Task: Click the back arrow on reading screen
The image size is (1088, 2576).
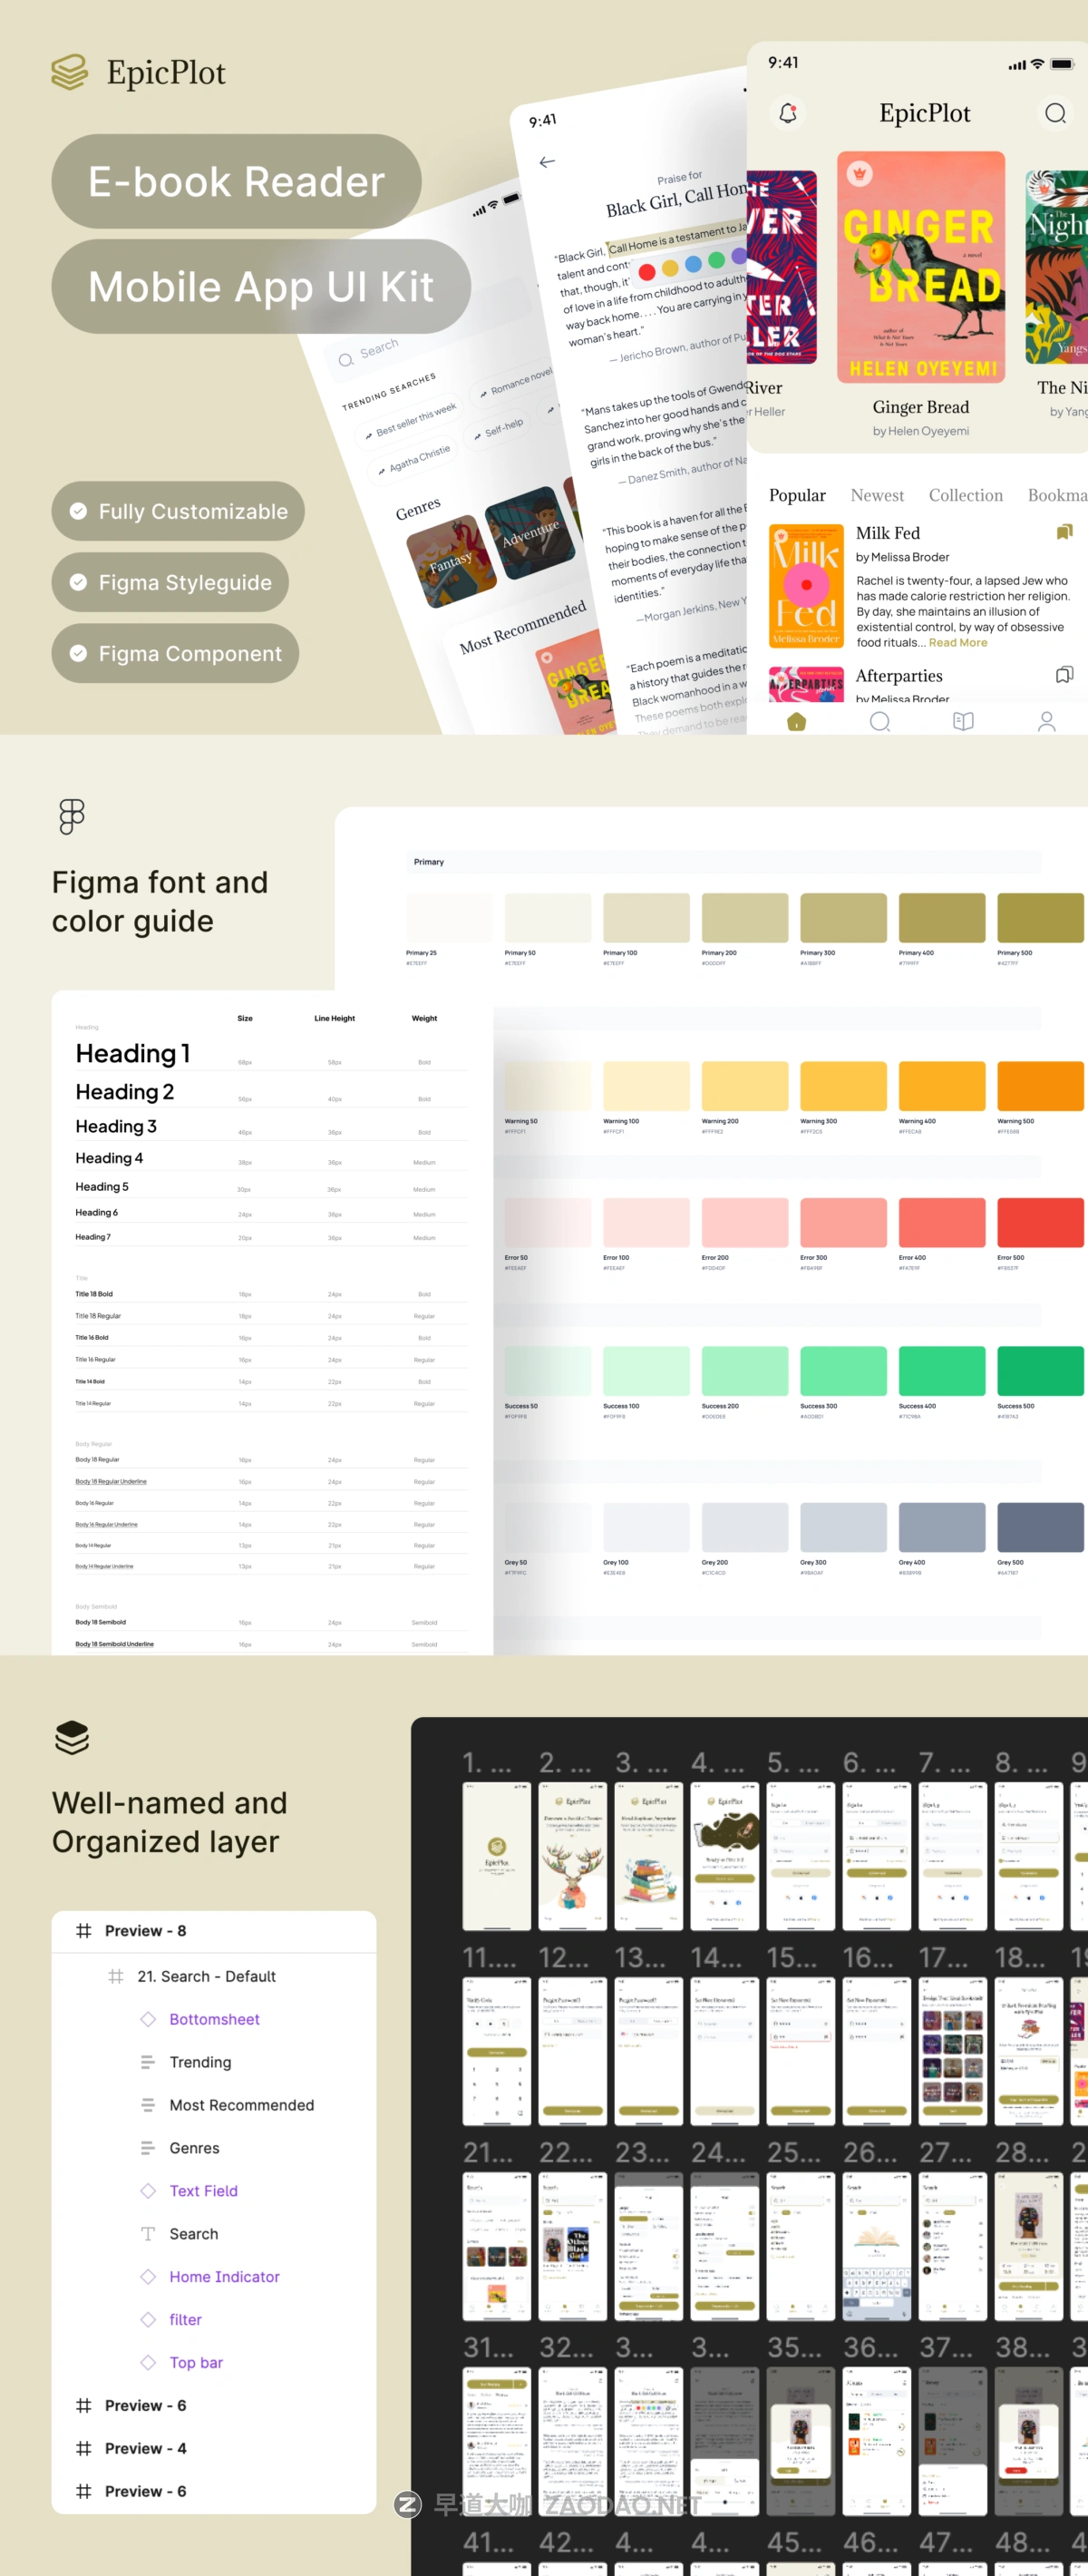Action: pos(547,162)
